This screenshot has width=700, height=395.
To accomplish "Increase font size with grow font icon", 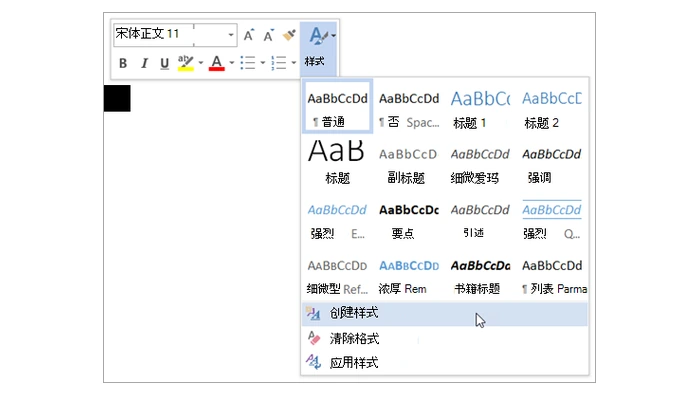I will click(249, 35).
